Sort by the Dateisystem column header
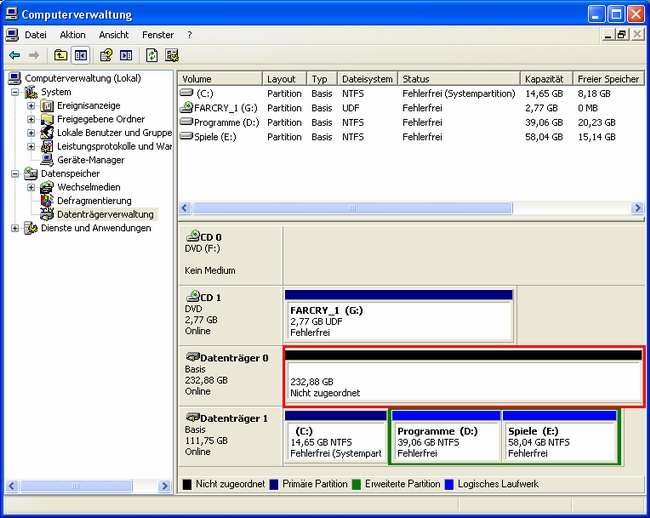 click(x=367, y=79)
